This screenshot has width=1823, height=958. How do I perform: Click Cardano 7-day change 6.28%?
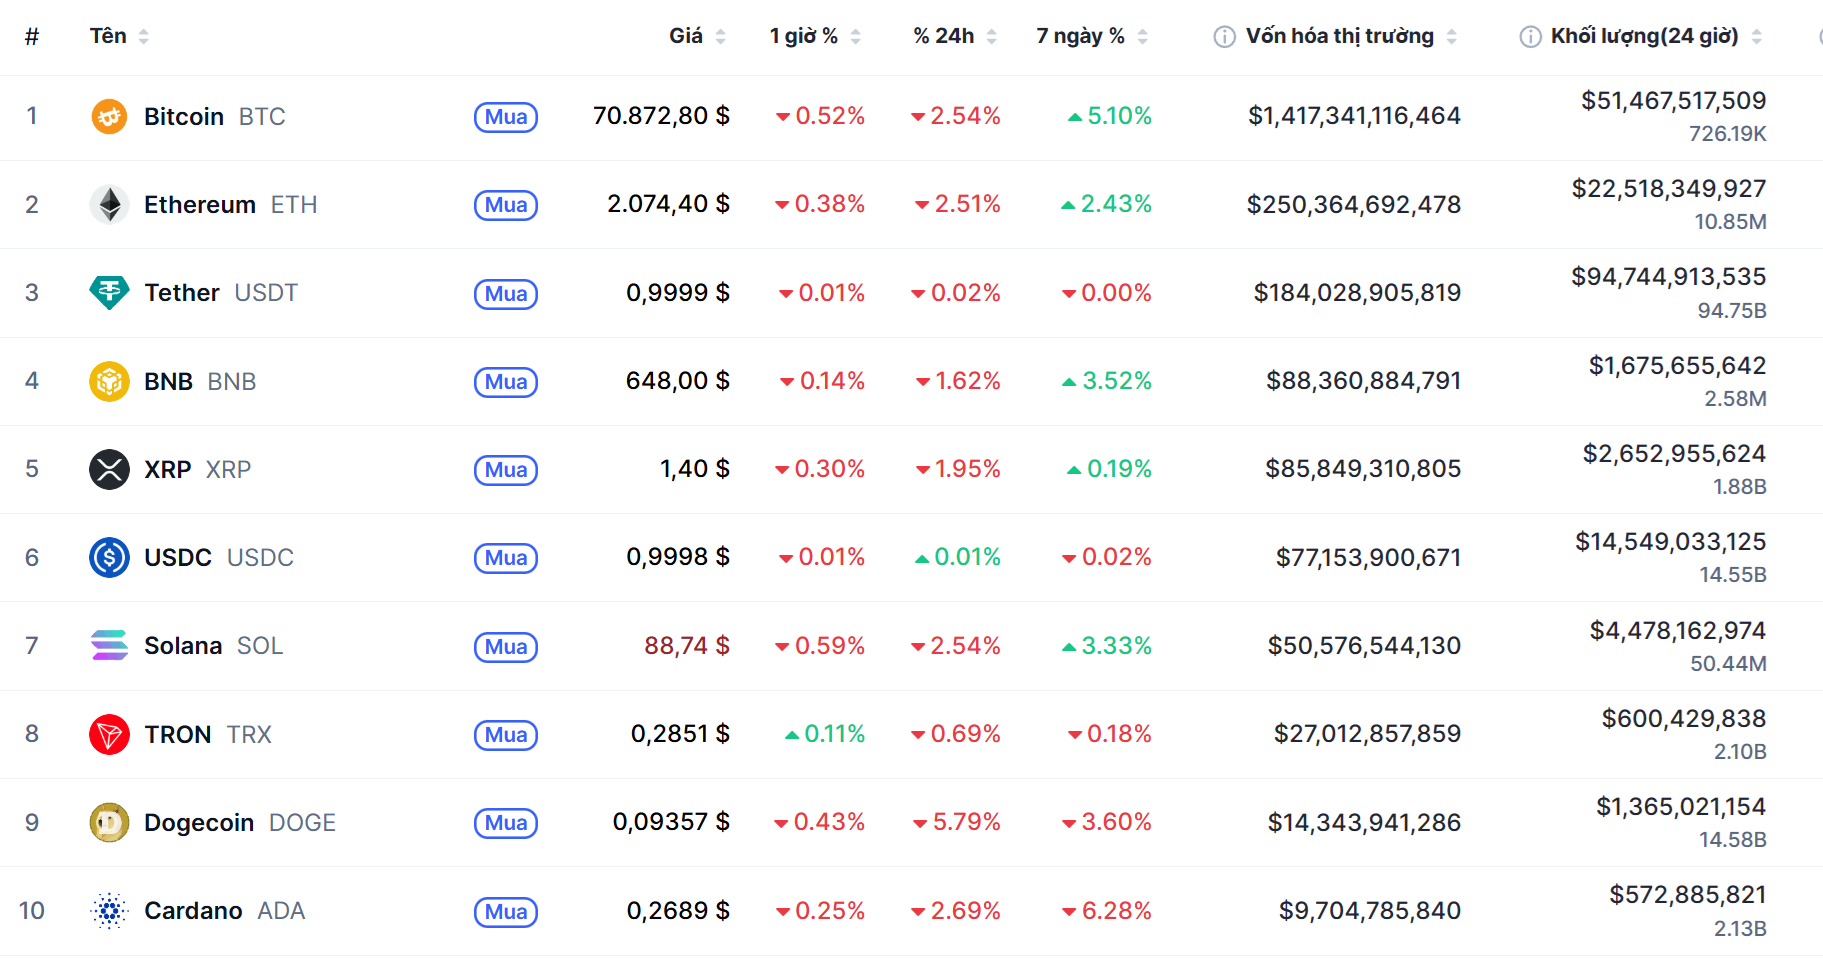point(1107,911)
